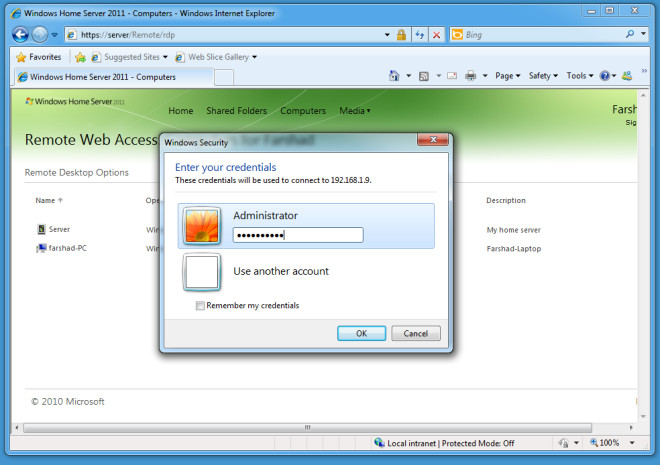
Task: Select the Use another account tile
Action: [x=306, y=272]
